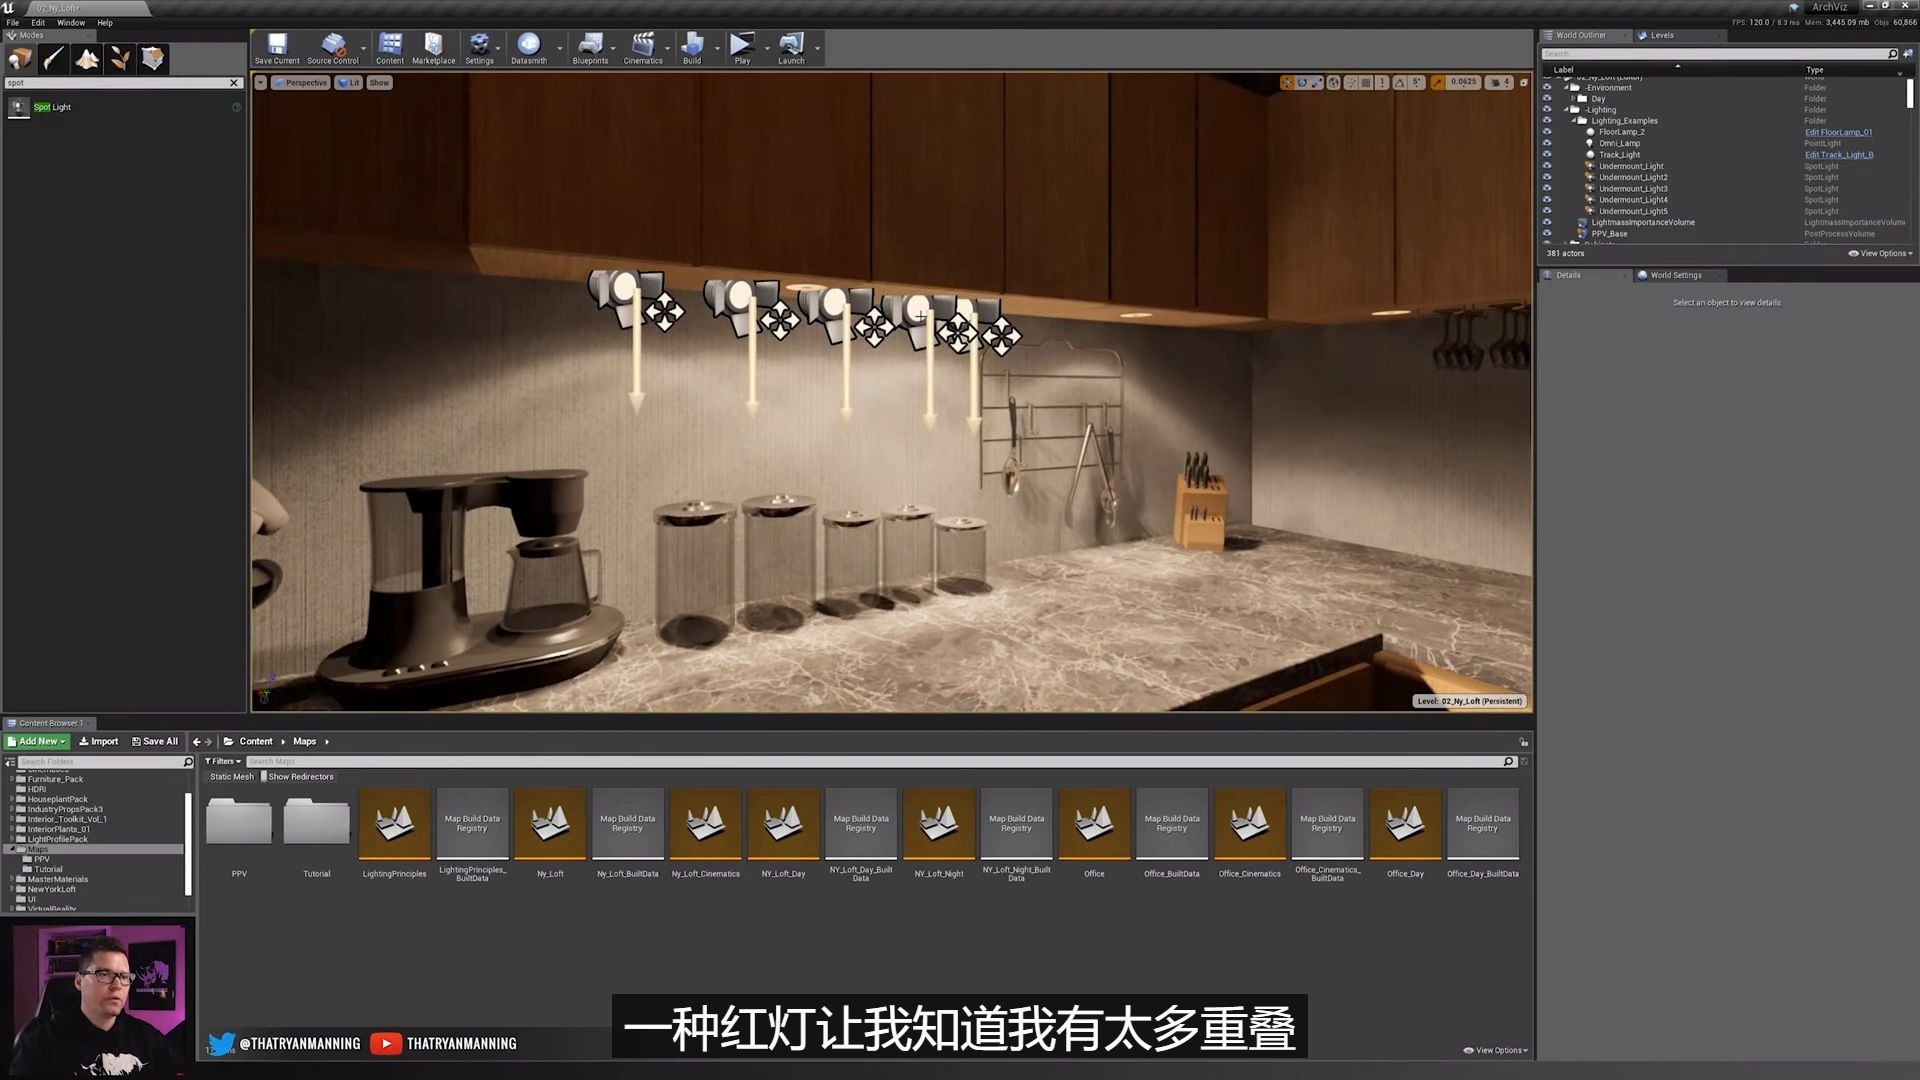Toggle the Static Mesh filter
The width and height of the screenshot is (1920, 1080).
coord(232,777)
